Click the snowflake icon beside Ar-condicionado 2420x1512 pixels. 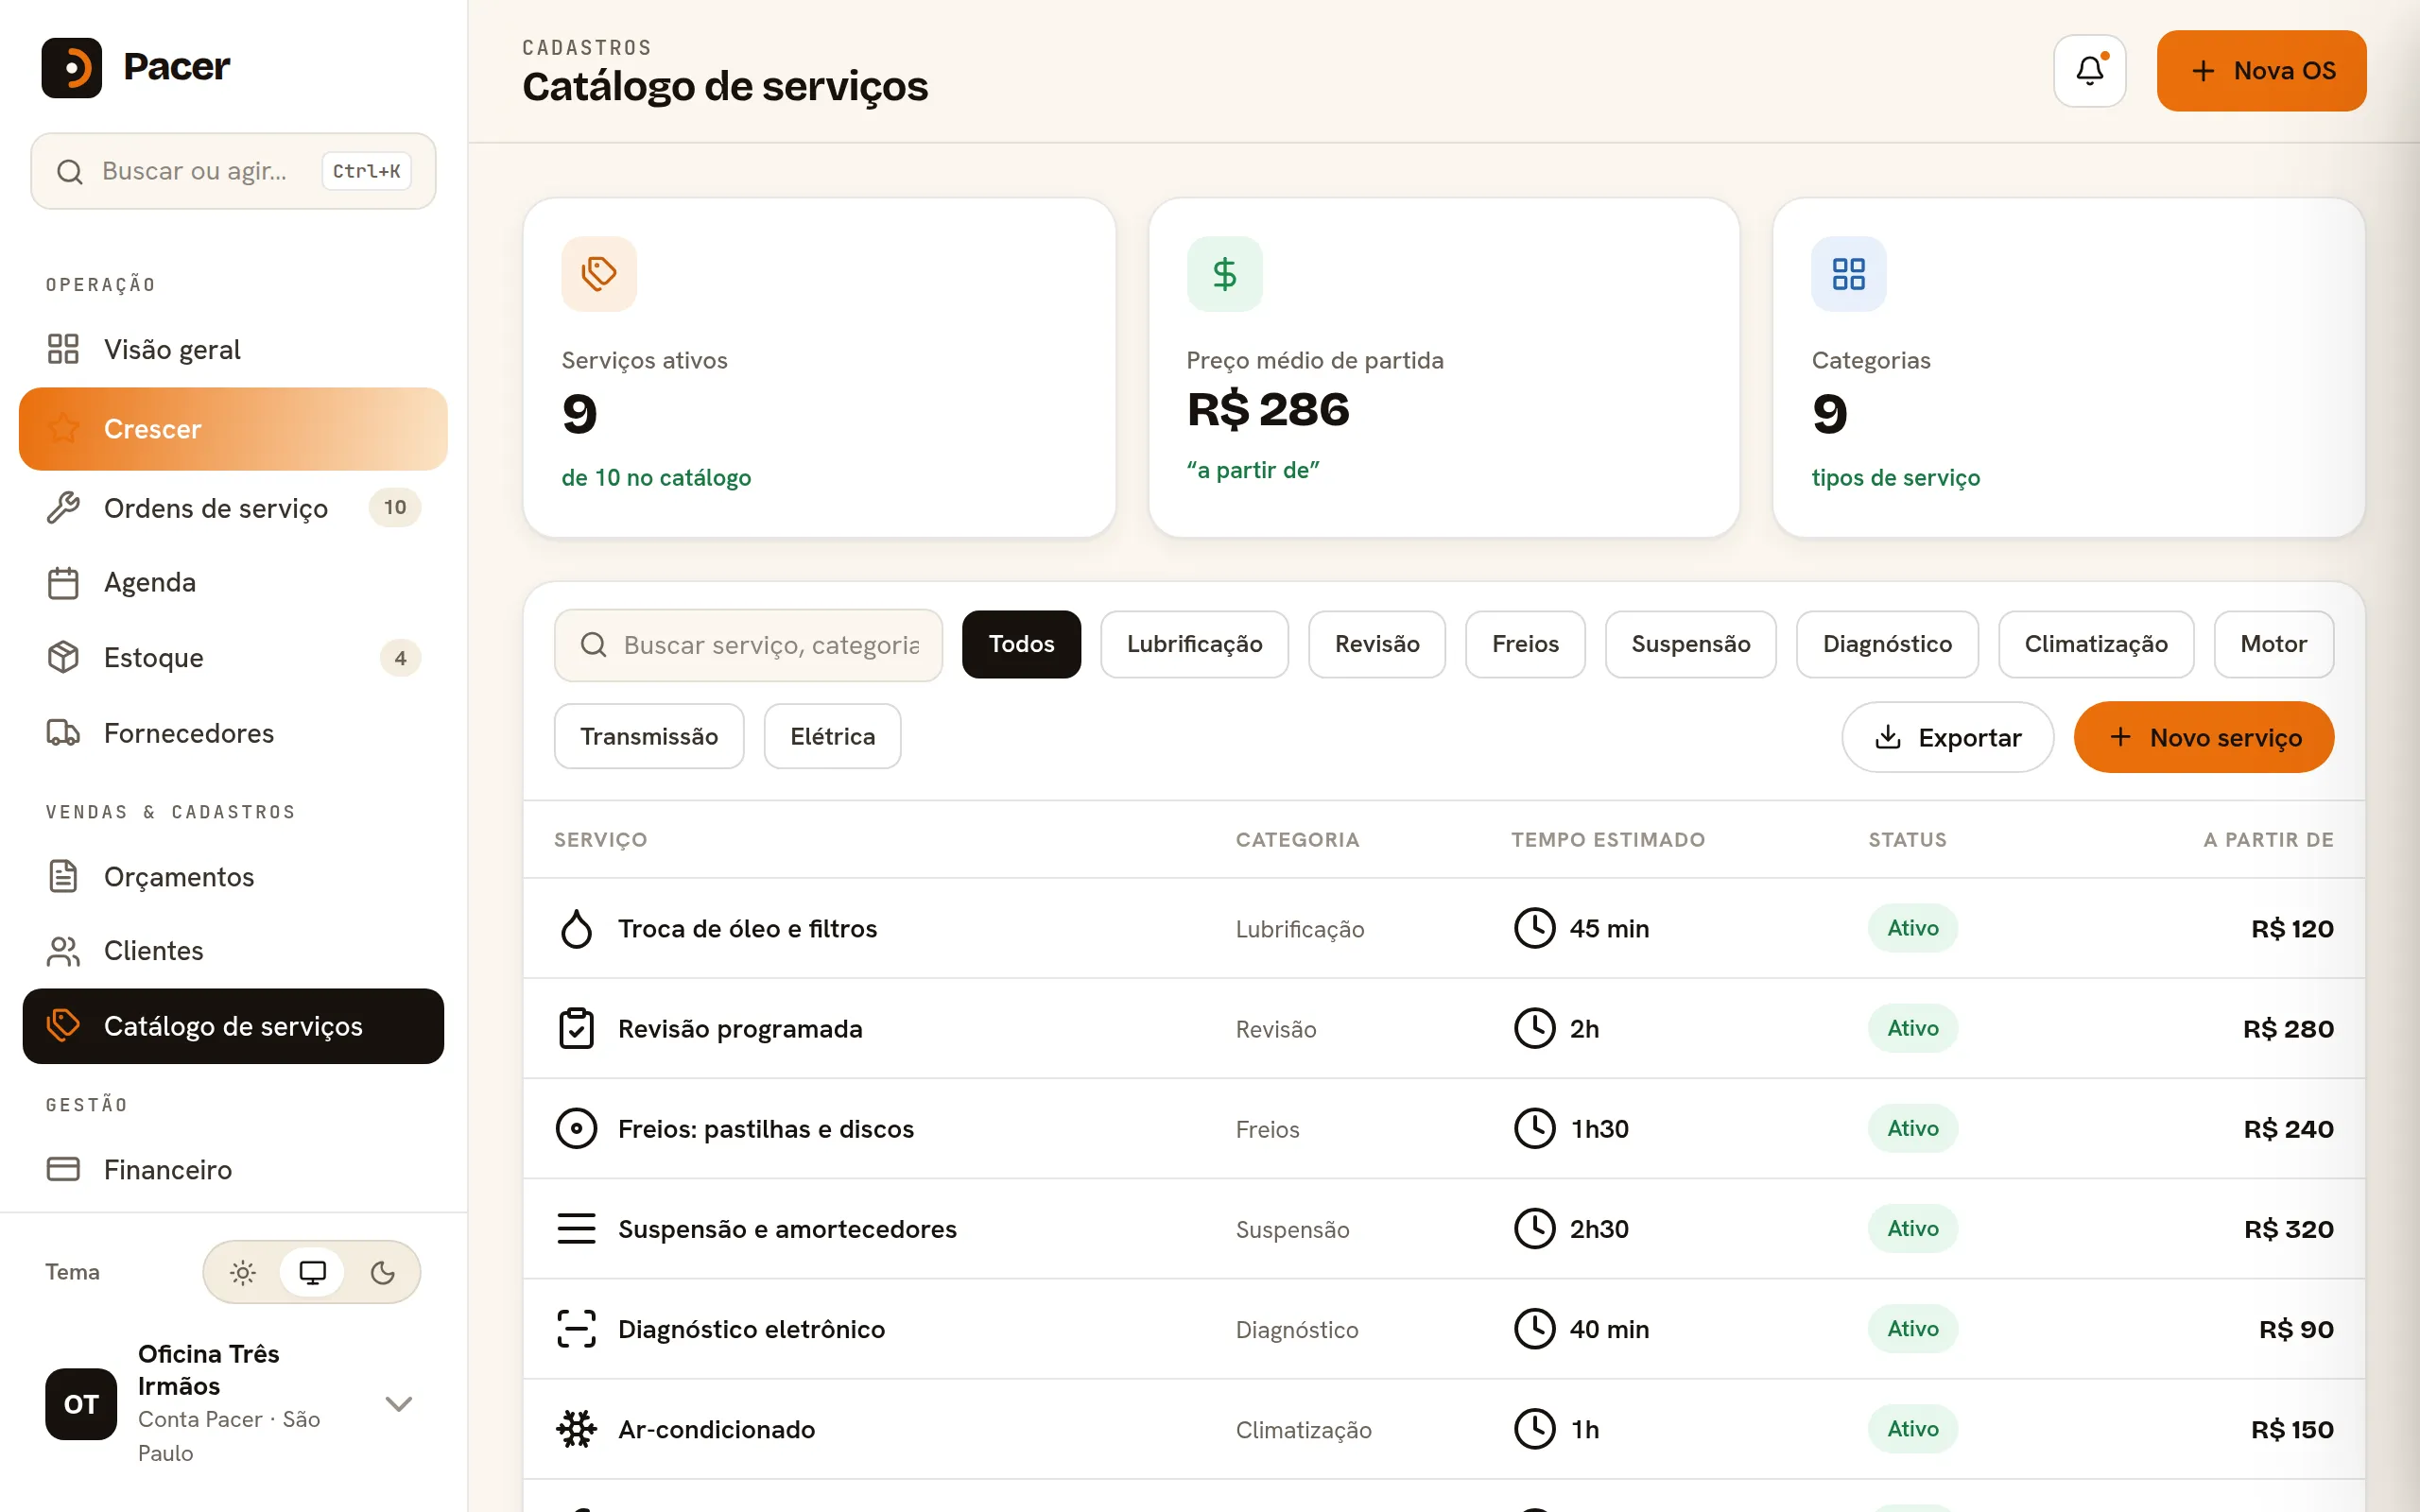[576, 1428]
